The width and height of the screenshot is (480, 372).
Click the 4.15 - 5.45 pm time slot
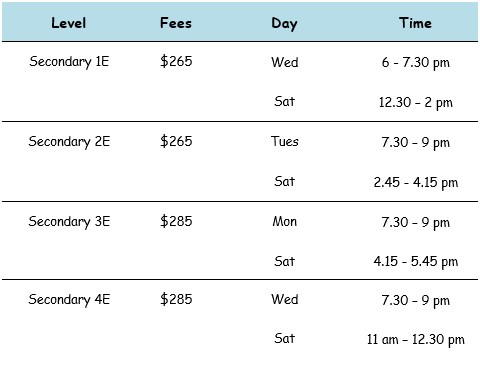coord(416,262)
